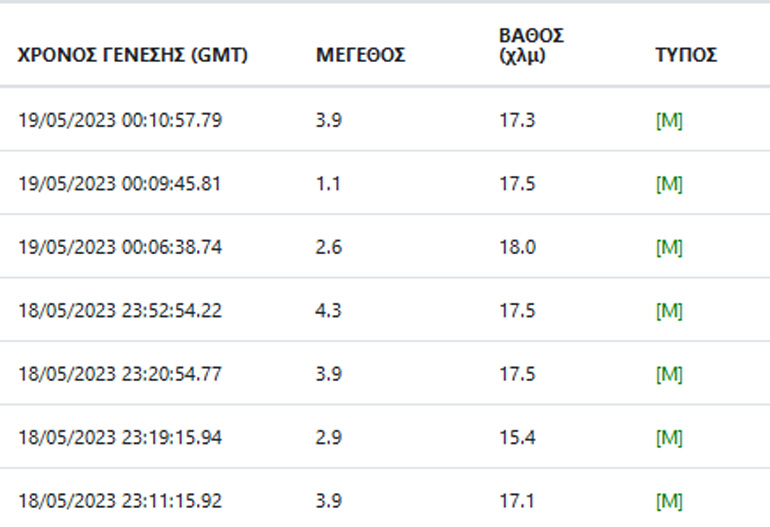Viewport: 770px width, 527px height.
Task: Select the ΒΑΘΟΣ (χλμ) column header
Action: [526, 46]
